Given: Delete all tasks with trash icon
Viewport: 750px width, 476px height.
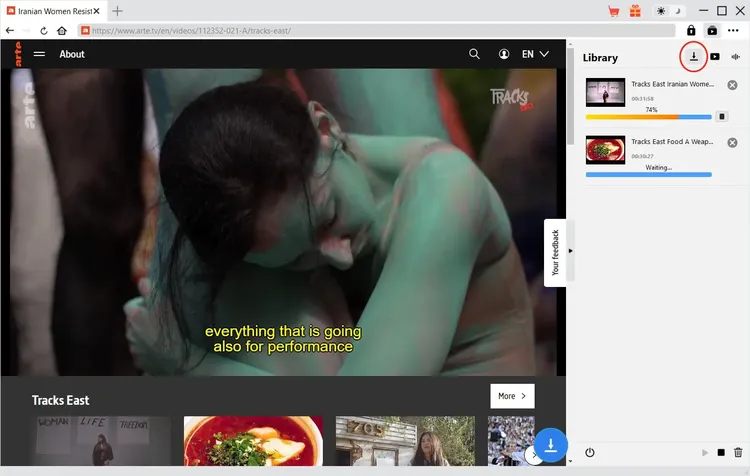Looking at the screenshot, I should 739,453.
